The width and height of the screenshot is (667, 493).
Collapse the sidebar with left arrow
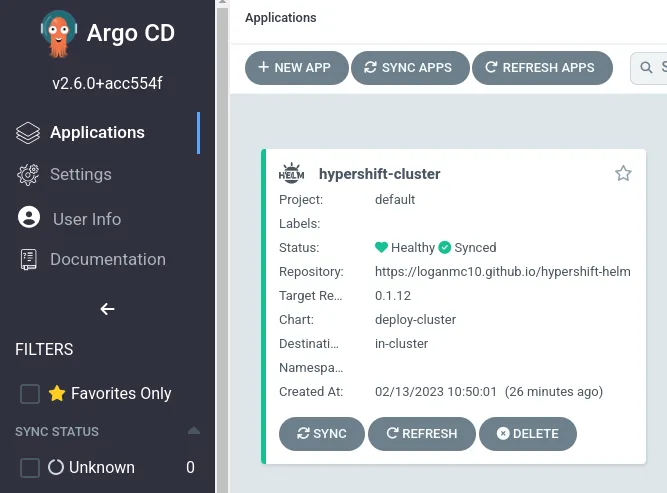[x=107, y=309]
